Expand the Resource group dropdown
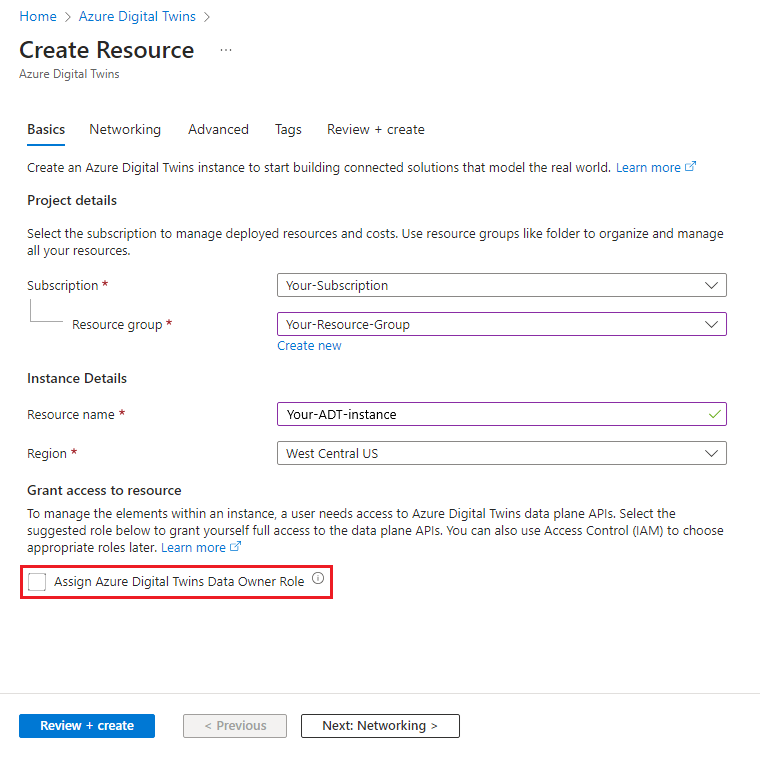The width and height of the screenshot is (760, 758). click(501, 324)
